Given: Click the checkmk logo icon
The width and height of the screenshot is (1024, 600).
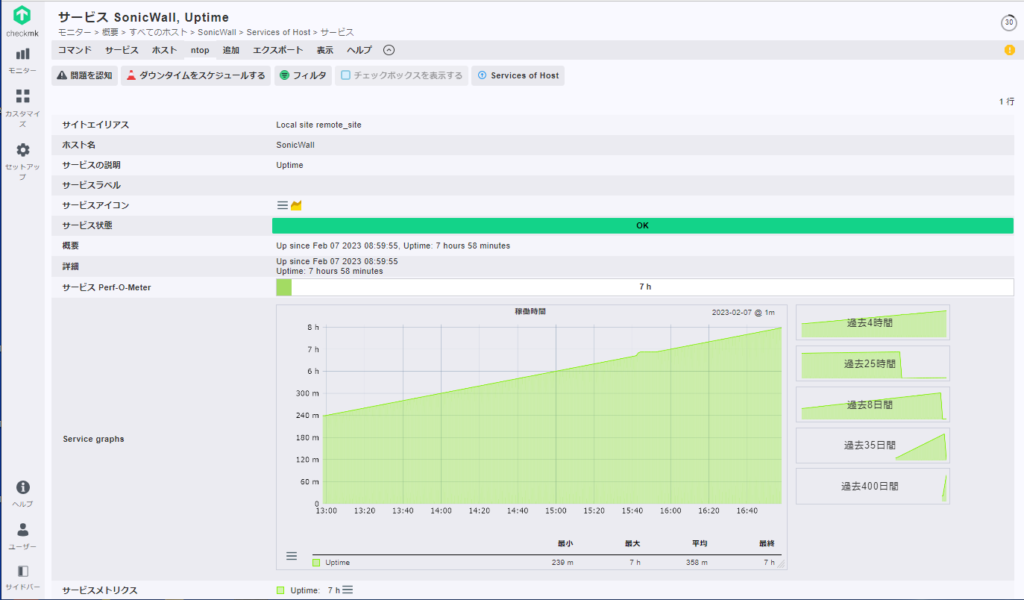Looking at the screenshot, I should click(22, 15).
